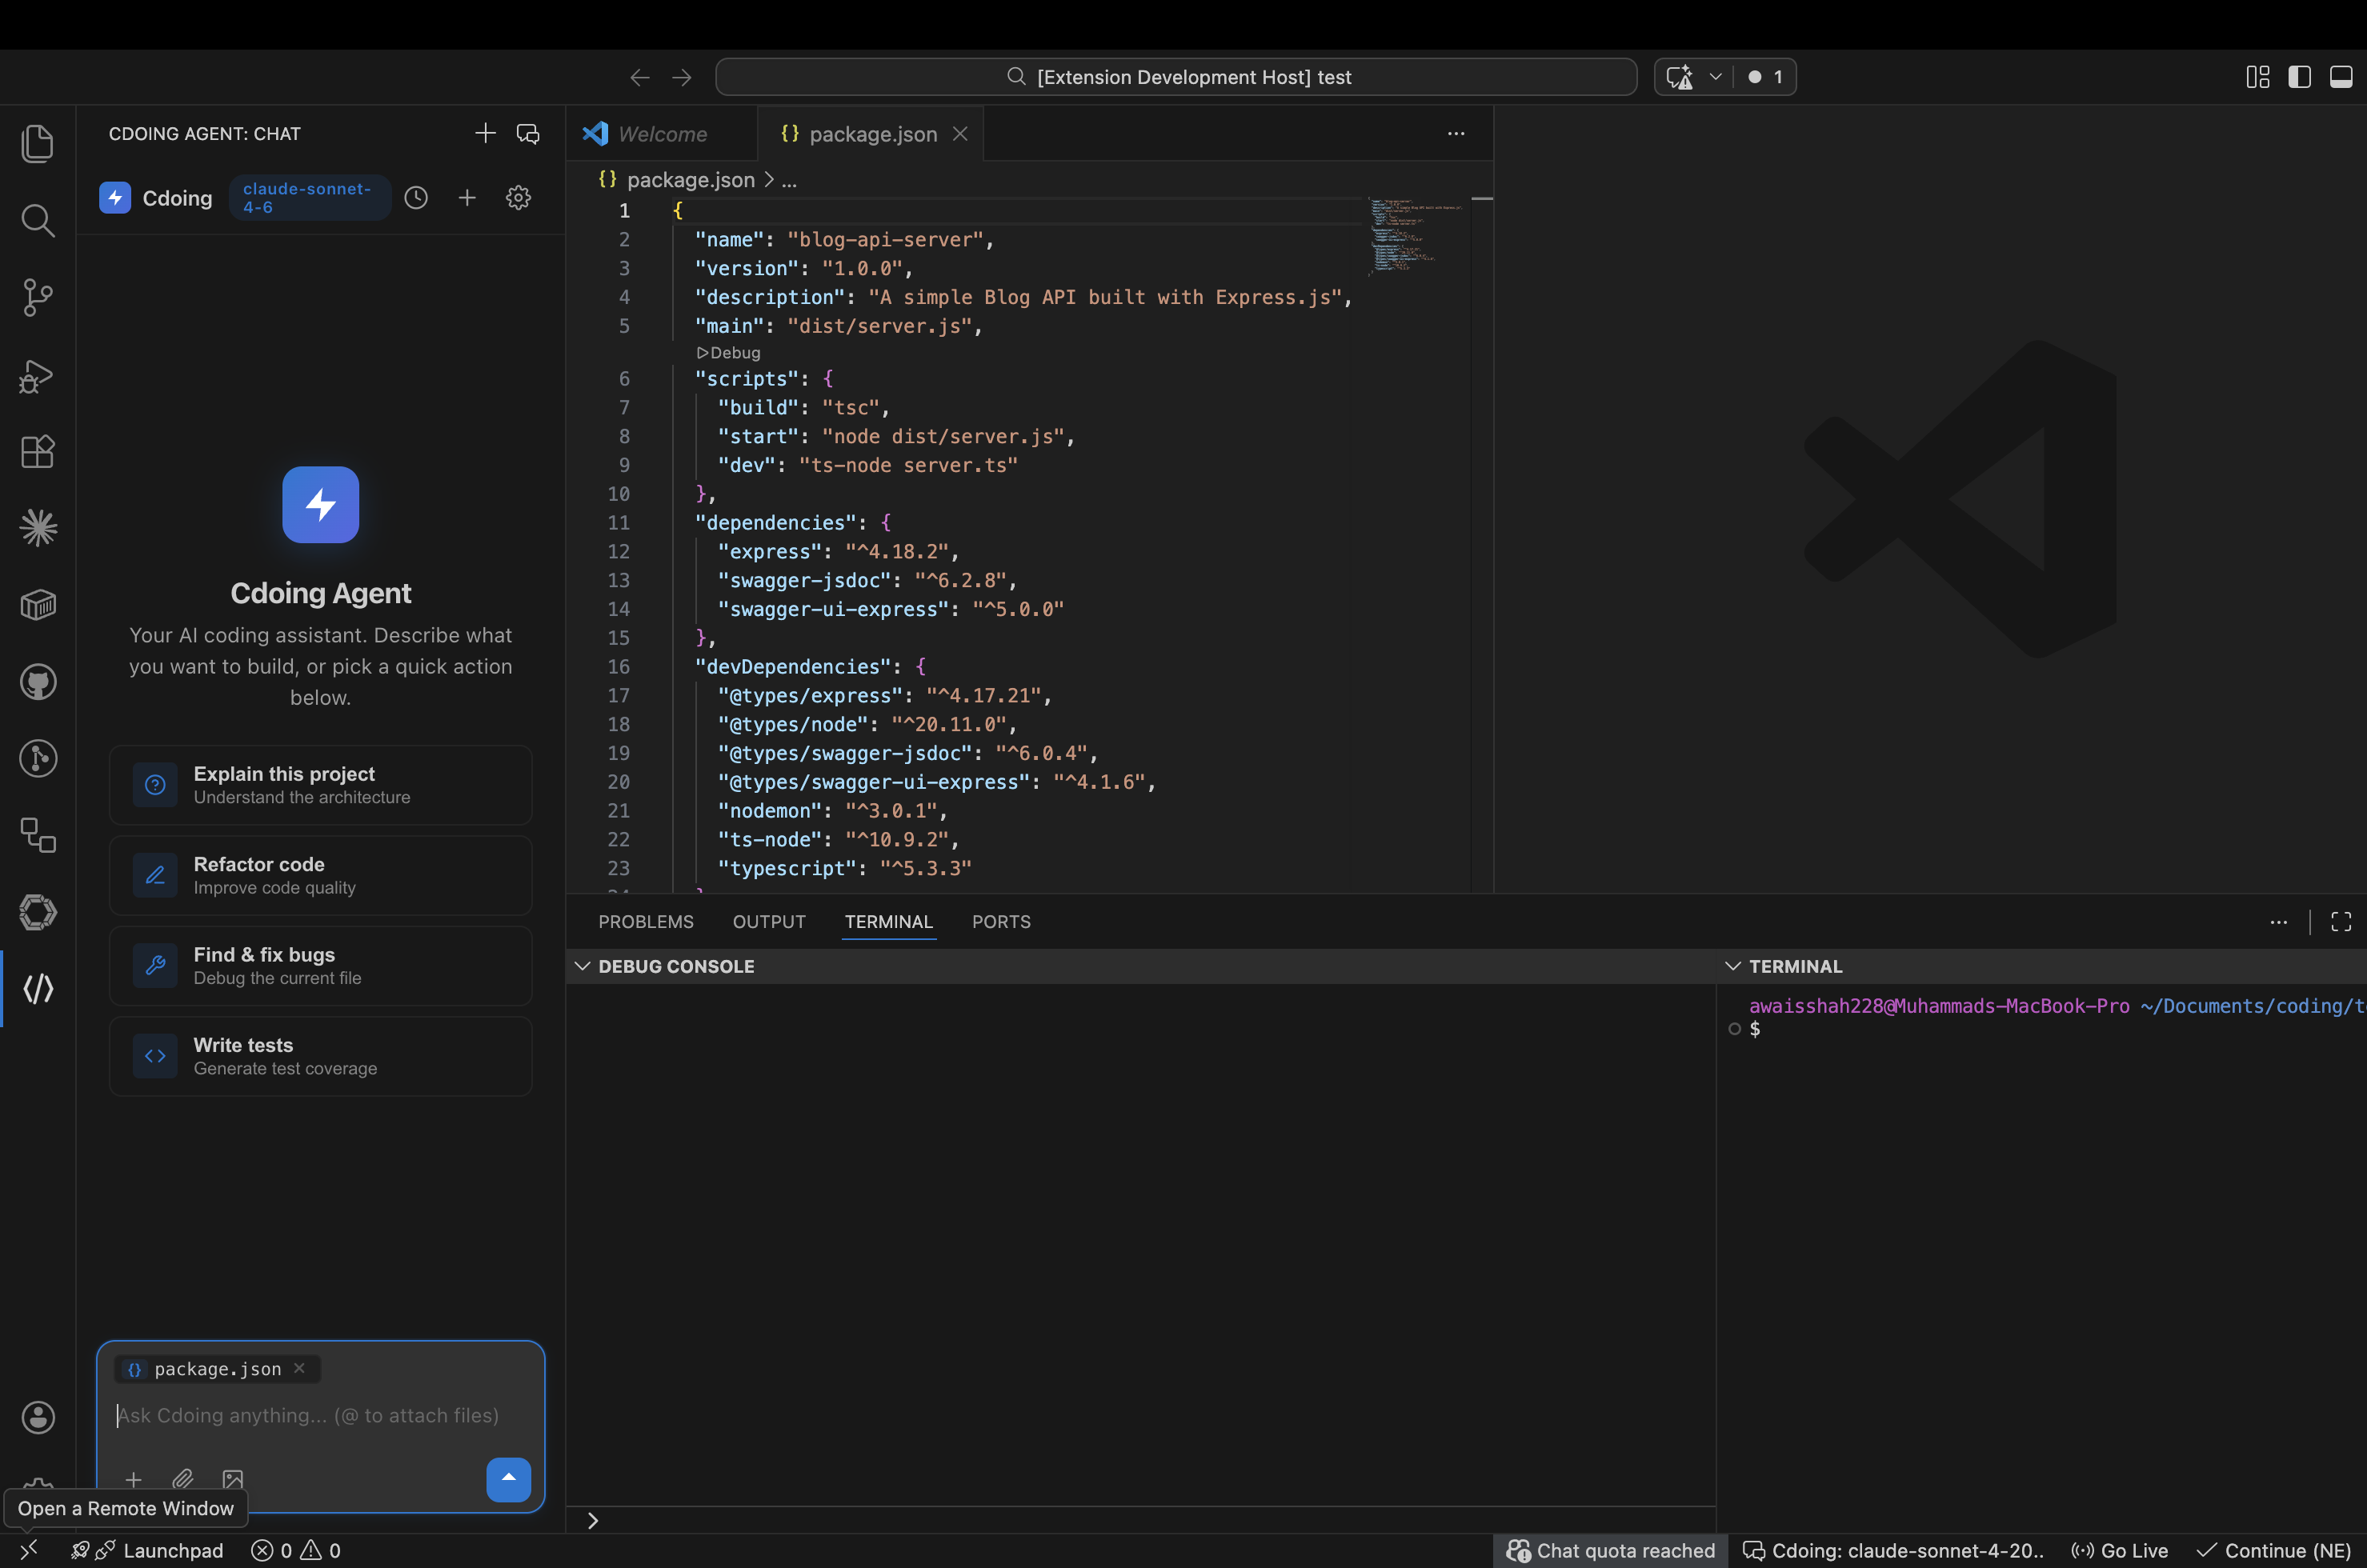Image resolution: width=2367 pixels, height=1568 pixels.
Task: Maximize the panel with the fullscreen toggle
Action: pyautogui.click(x=2341, y=921)
